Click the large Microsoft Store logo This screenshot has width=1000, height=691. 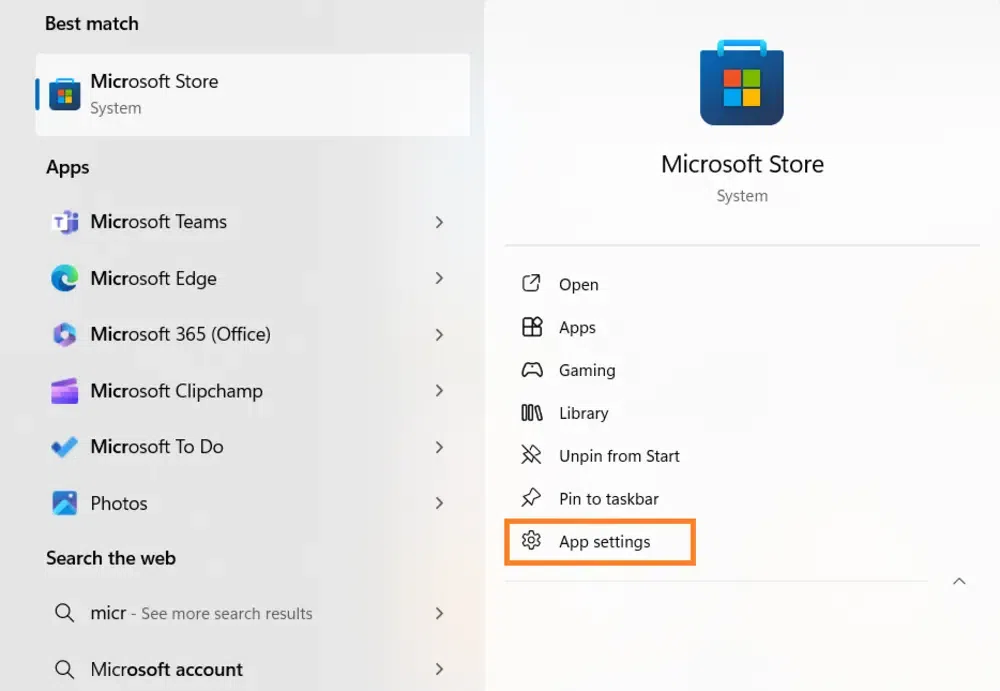(742, 84)
